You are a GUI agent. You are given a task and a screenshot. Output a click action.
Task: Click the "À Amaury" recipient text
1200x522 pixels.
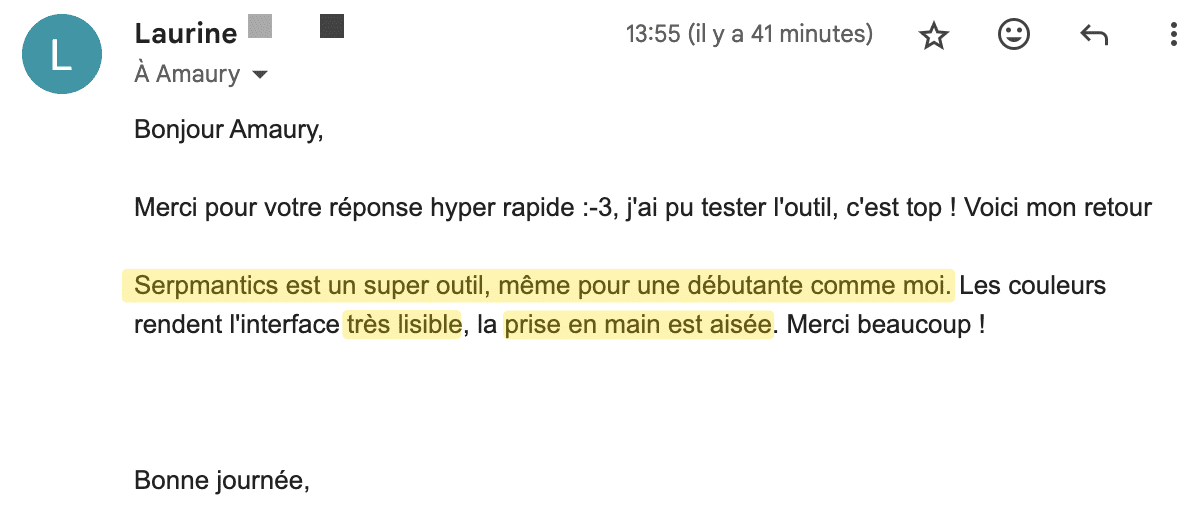(187, 74)
